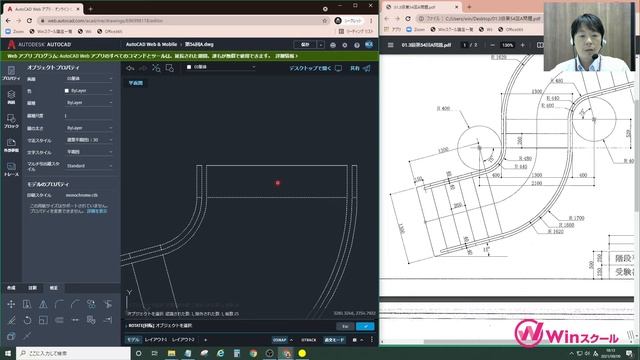Open the プロパティ panel from the sidebar

(11, 73)
